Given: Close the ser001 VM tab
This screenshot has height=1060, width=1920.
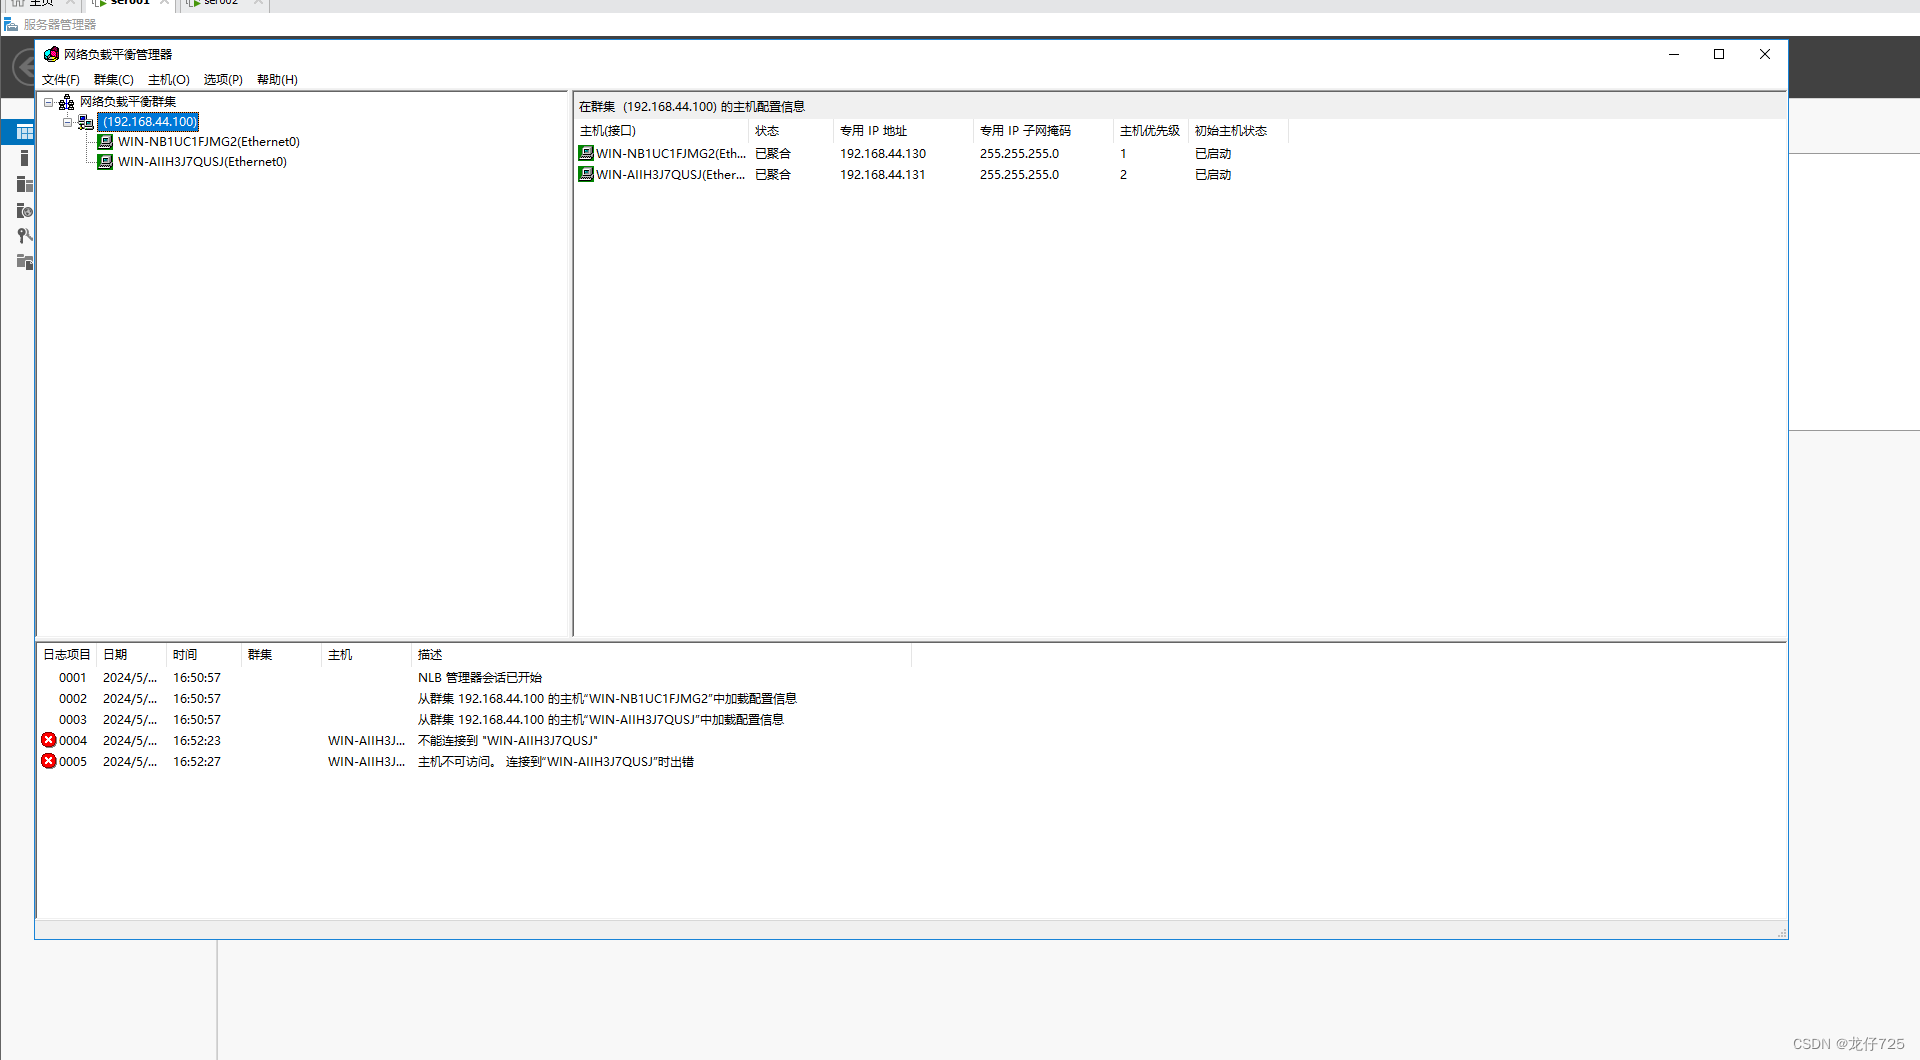Looking at the screenshot, I should coord(164,3).
